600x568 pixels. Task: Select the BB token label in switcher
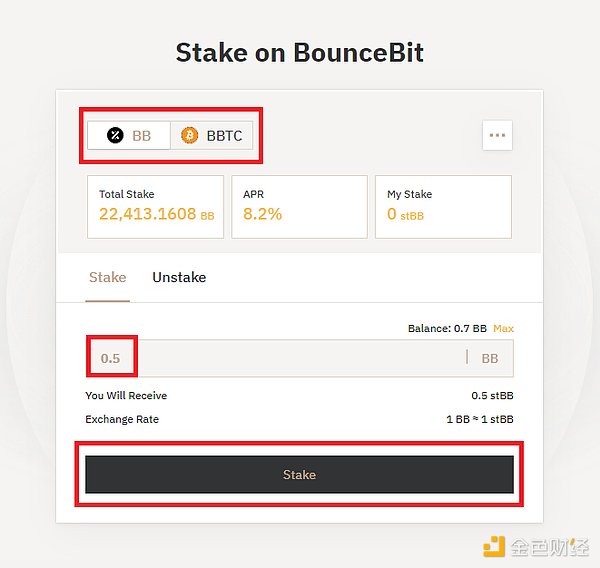tap(141, 135)
